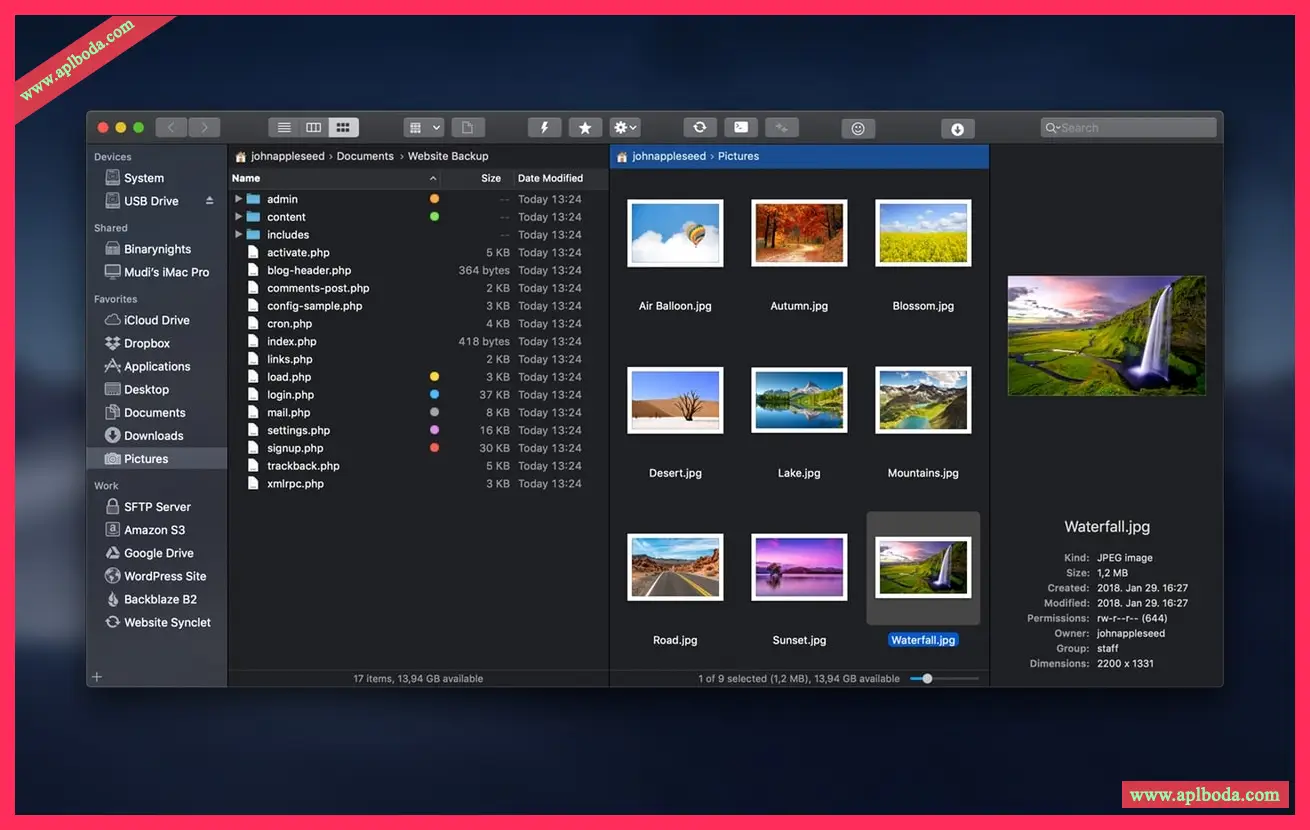
Task: Click Pictures in right pane path bar
Action: point(738,156)
